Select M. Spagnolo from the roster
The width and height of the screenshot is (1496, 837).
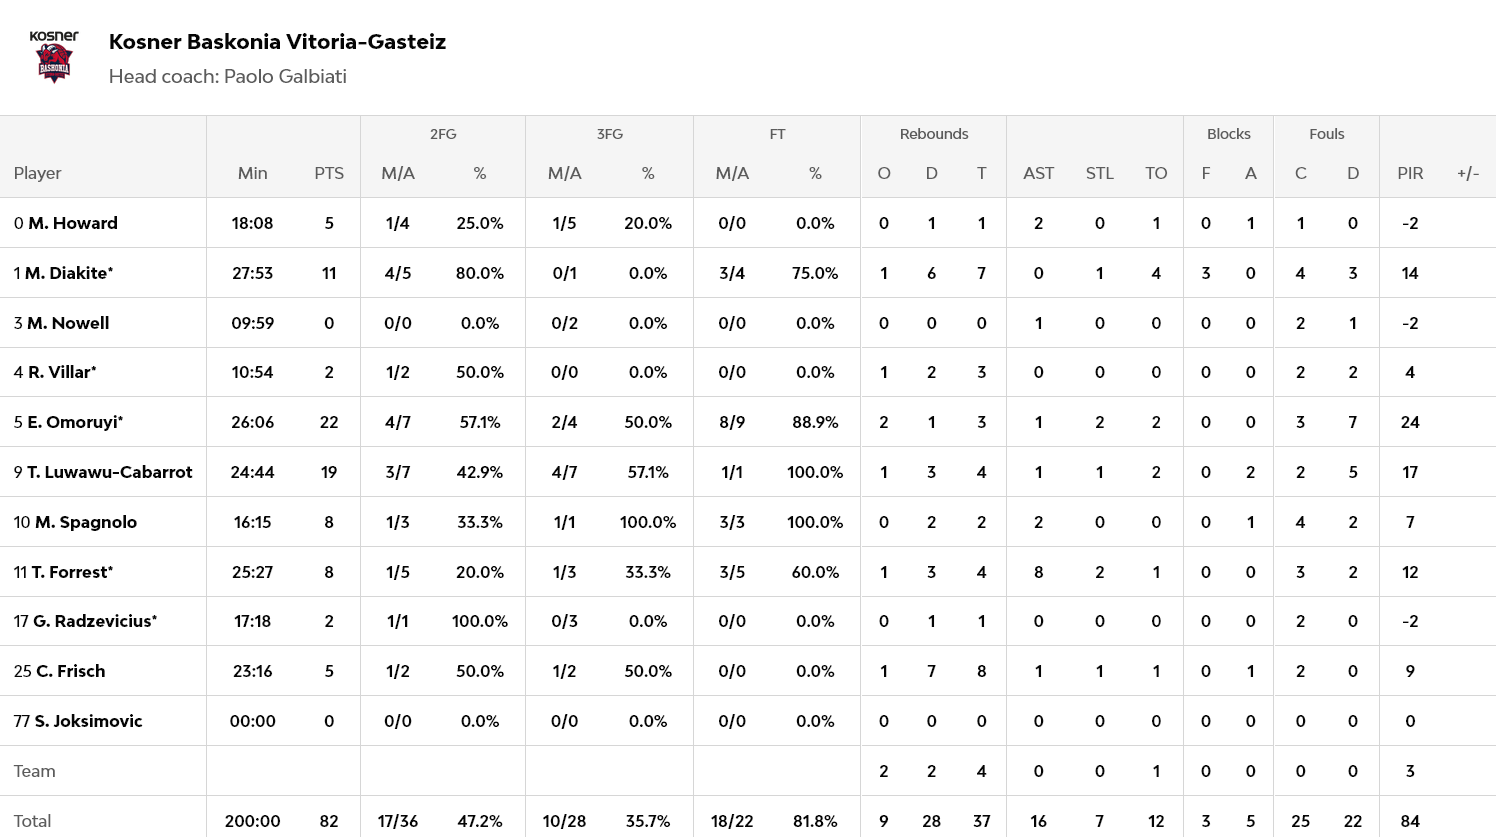pyautogui.click(x=85, y=522)
